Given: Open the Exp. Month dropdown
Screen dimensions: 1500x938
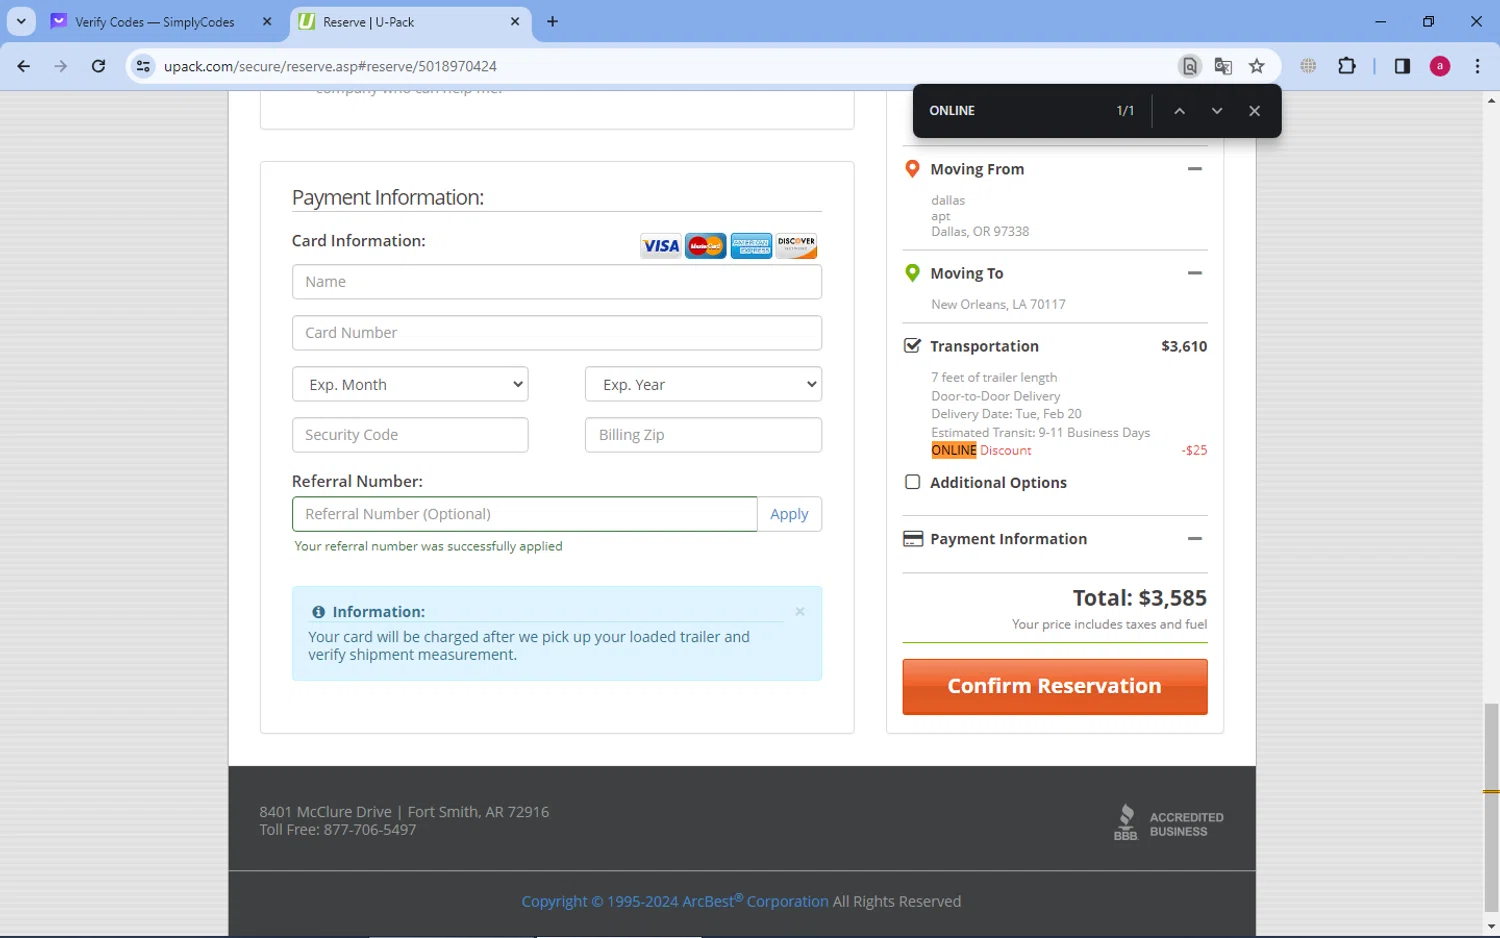Looking at the screenshot, I should [x=410, y=384].
